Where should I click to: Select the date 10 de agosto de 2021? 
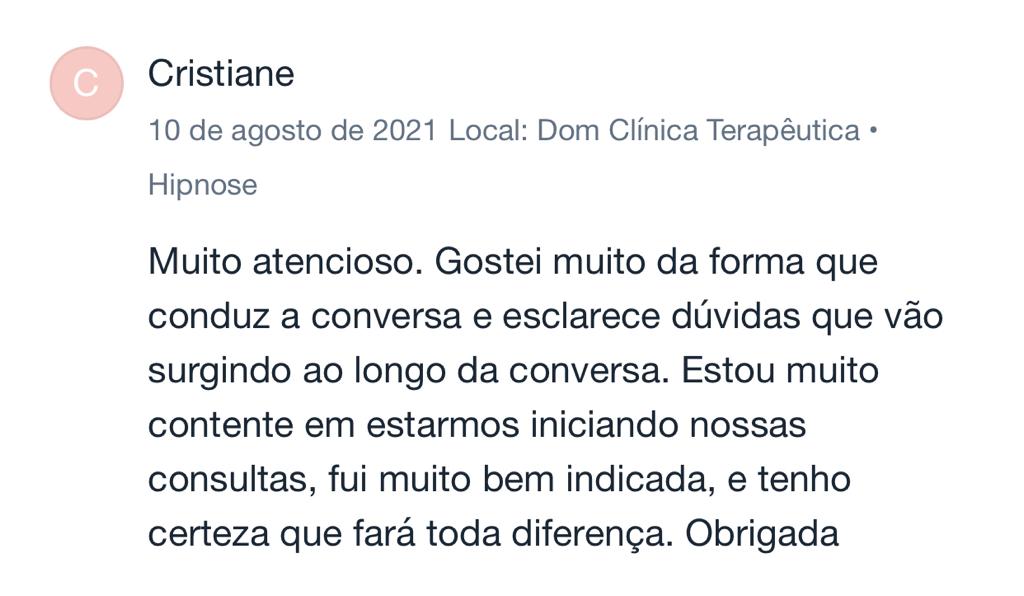click(x=293, y=131)
